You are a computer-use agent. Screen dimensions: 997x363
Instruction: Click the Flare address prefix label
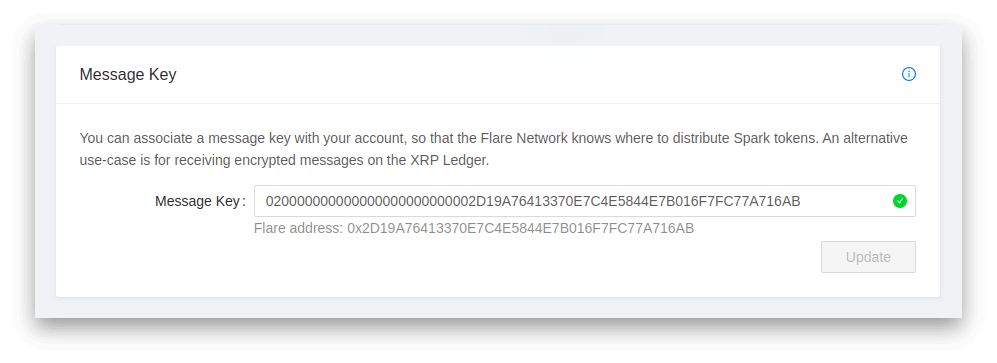pos(298,228)
